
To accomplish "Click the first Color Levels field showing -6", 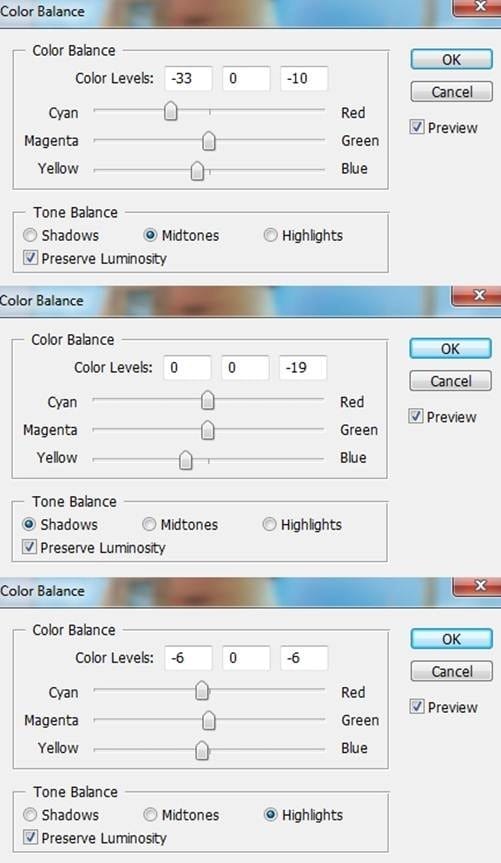I will coord(188,658).
